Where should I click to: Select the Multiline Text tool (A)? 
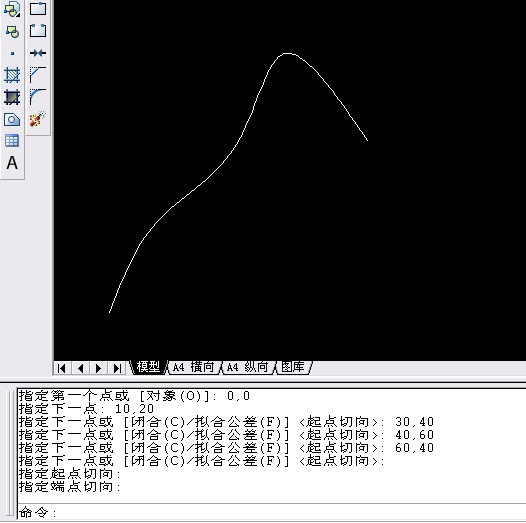pyautogui.click(x=12, y=163)
